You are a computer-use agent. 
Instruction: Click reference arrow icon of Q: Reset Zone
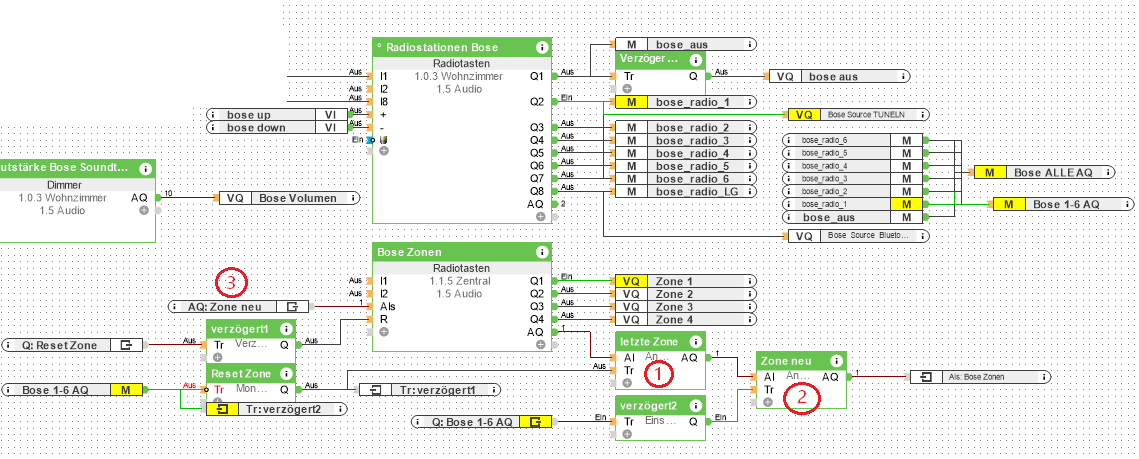pyautogui.click(x=126, y=345)
